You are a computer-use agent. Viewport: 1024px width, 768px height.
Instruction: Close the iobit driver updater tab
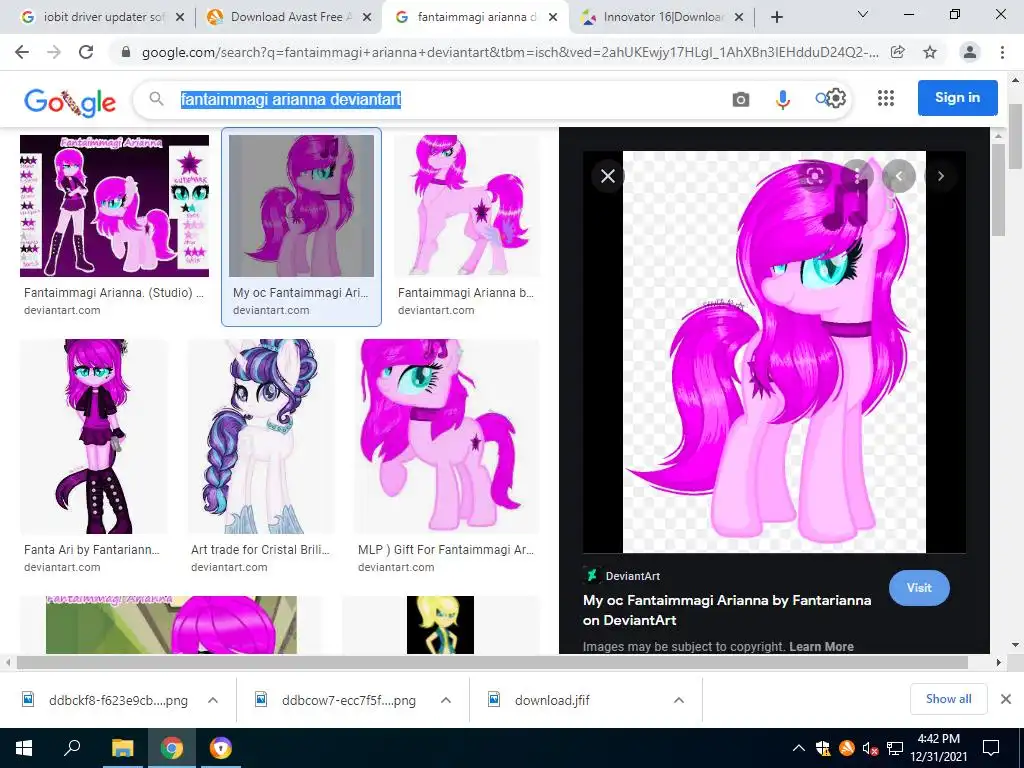[180, 18]
